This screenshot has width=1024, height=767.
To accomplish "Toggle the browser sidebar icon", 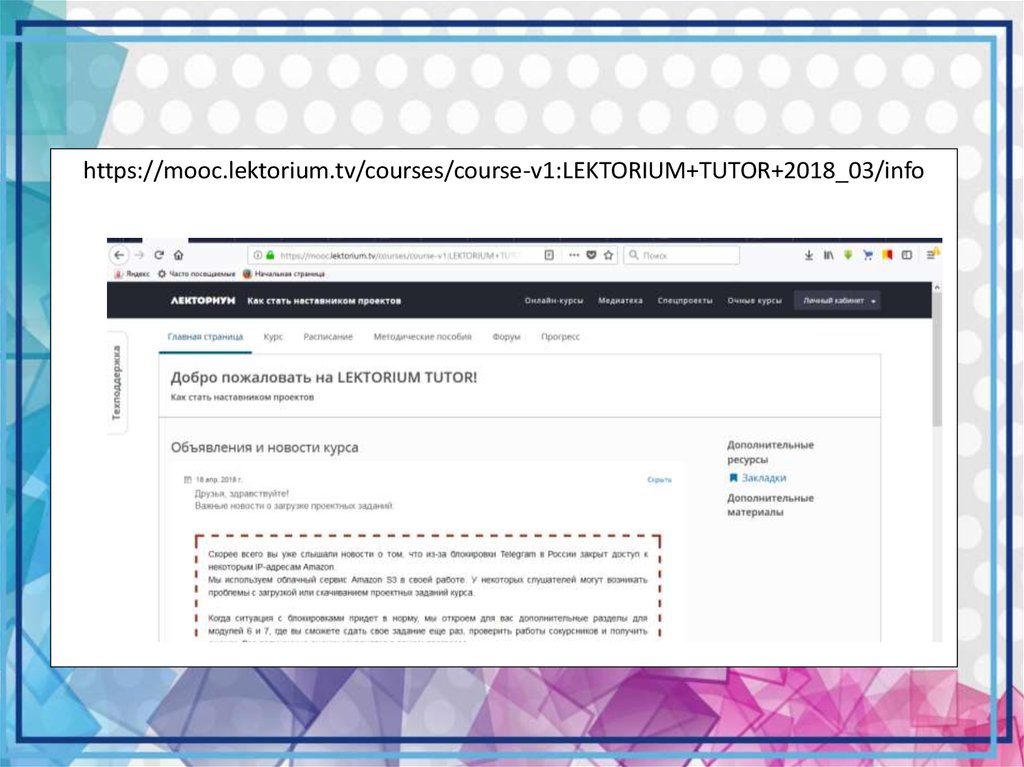I will tap(906, 255).
